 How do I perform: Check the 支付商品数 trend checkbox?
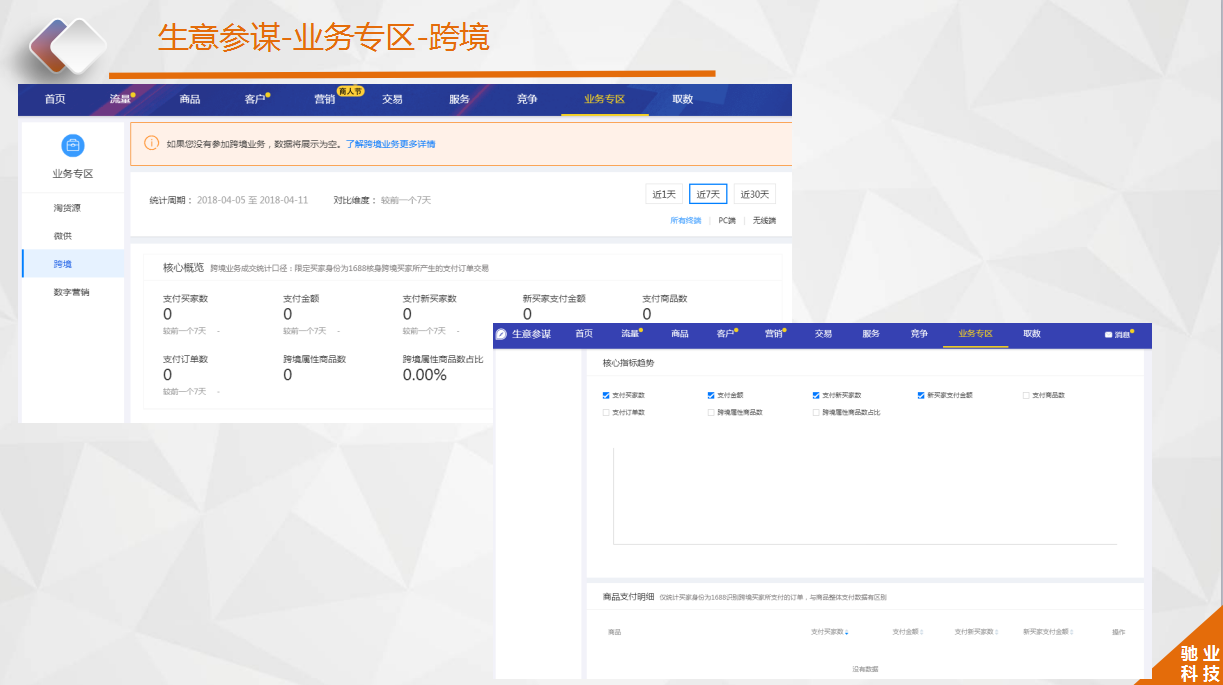(x=1026, y=395)
